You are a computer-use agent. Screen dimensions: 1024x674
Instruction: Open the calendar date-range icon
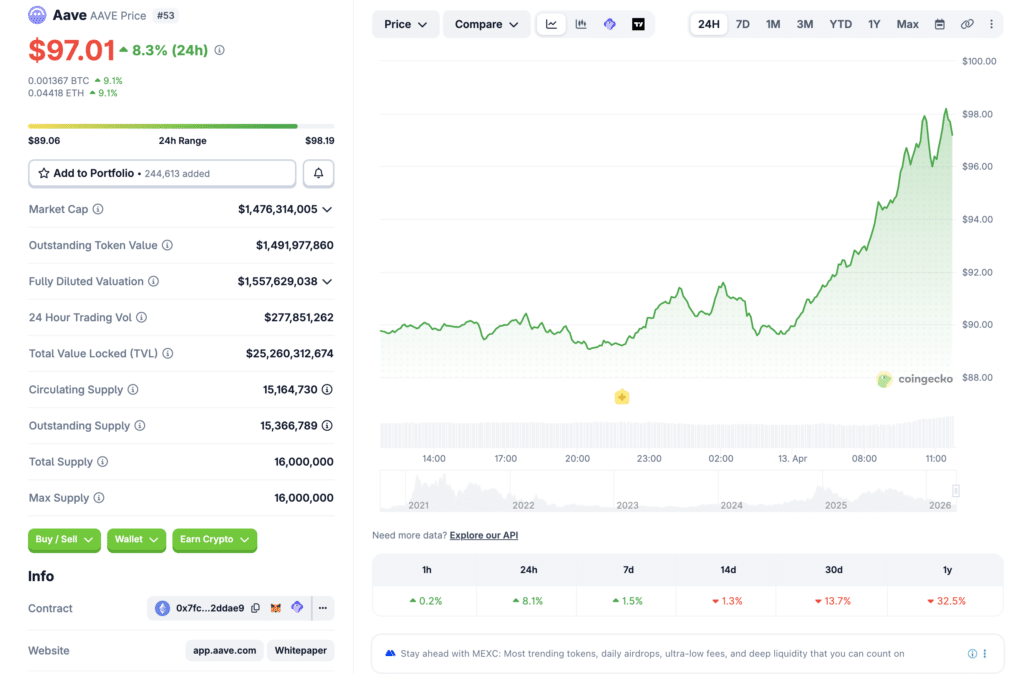(x=939, y=23)
